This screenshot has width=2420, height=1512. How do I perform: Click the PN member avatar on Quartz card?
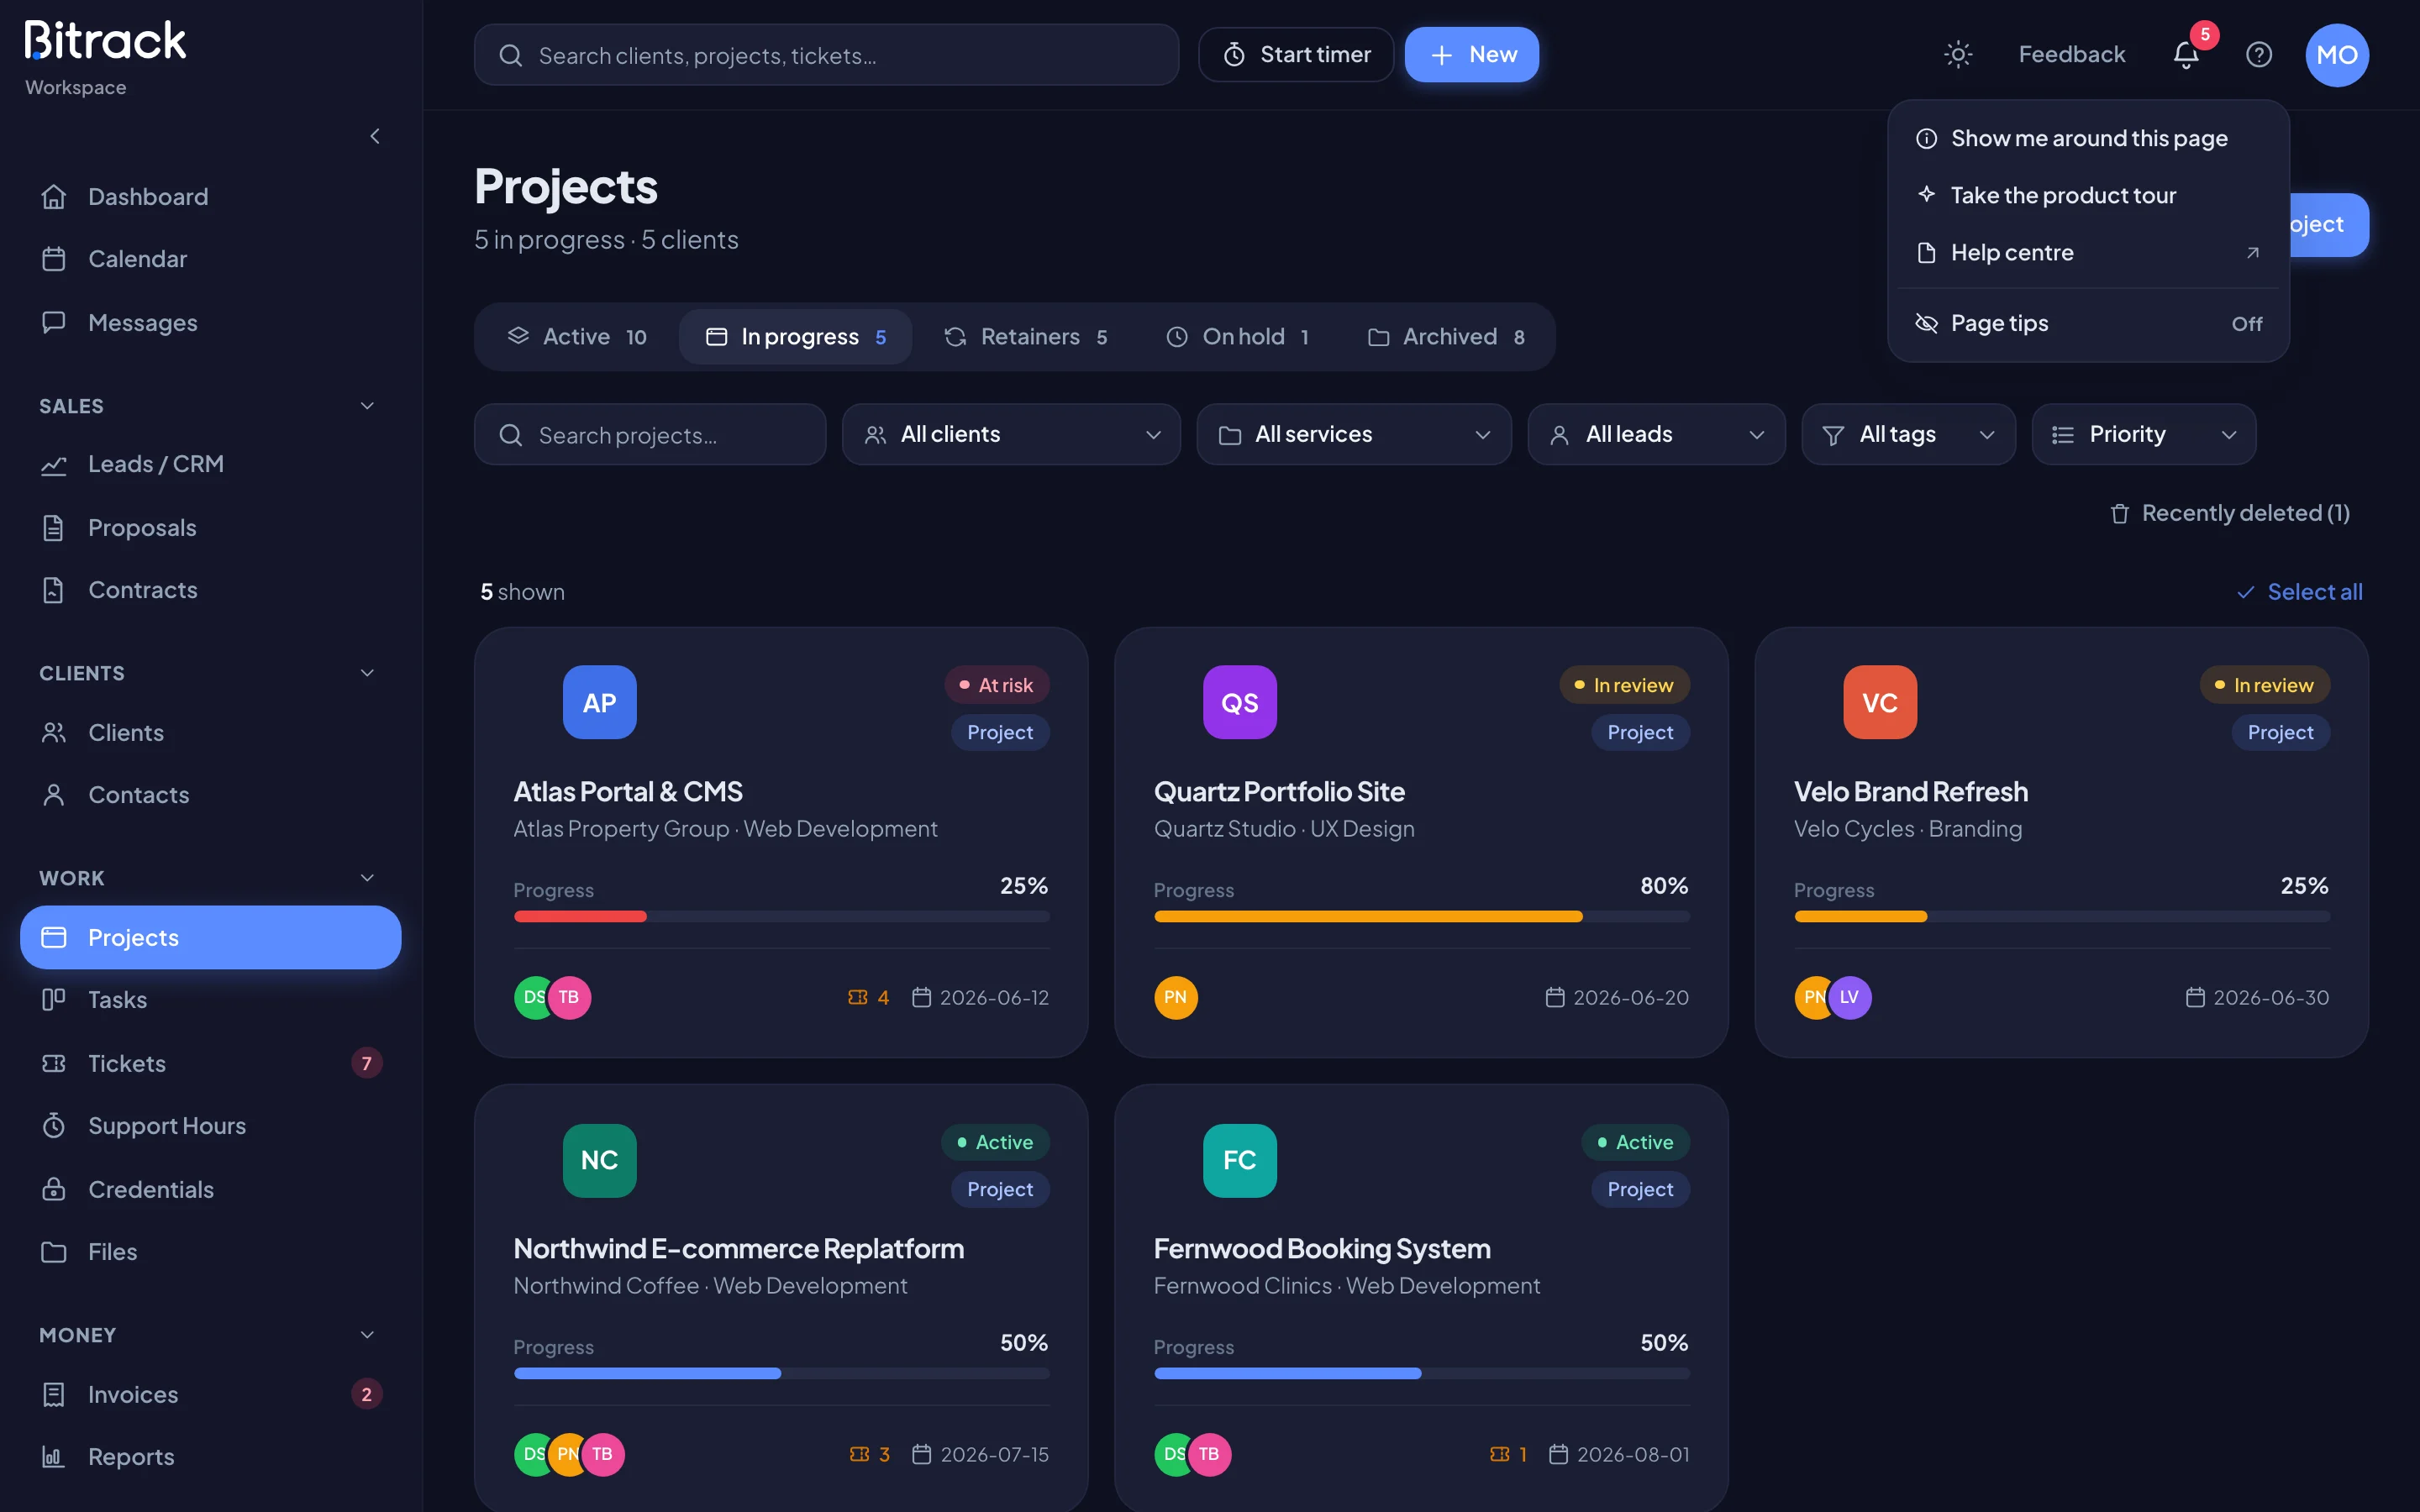tap(1175, 997)
